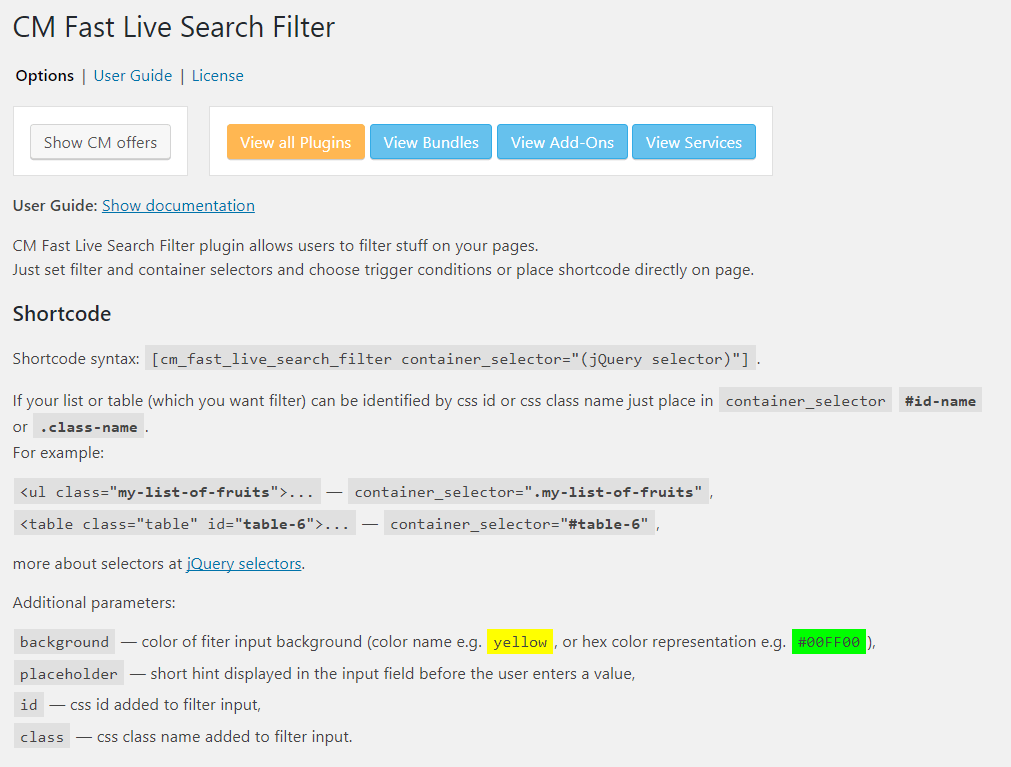
Task: Click the .class-name code example
Action: tap(89, 427)
